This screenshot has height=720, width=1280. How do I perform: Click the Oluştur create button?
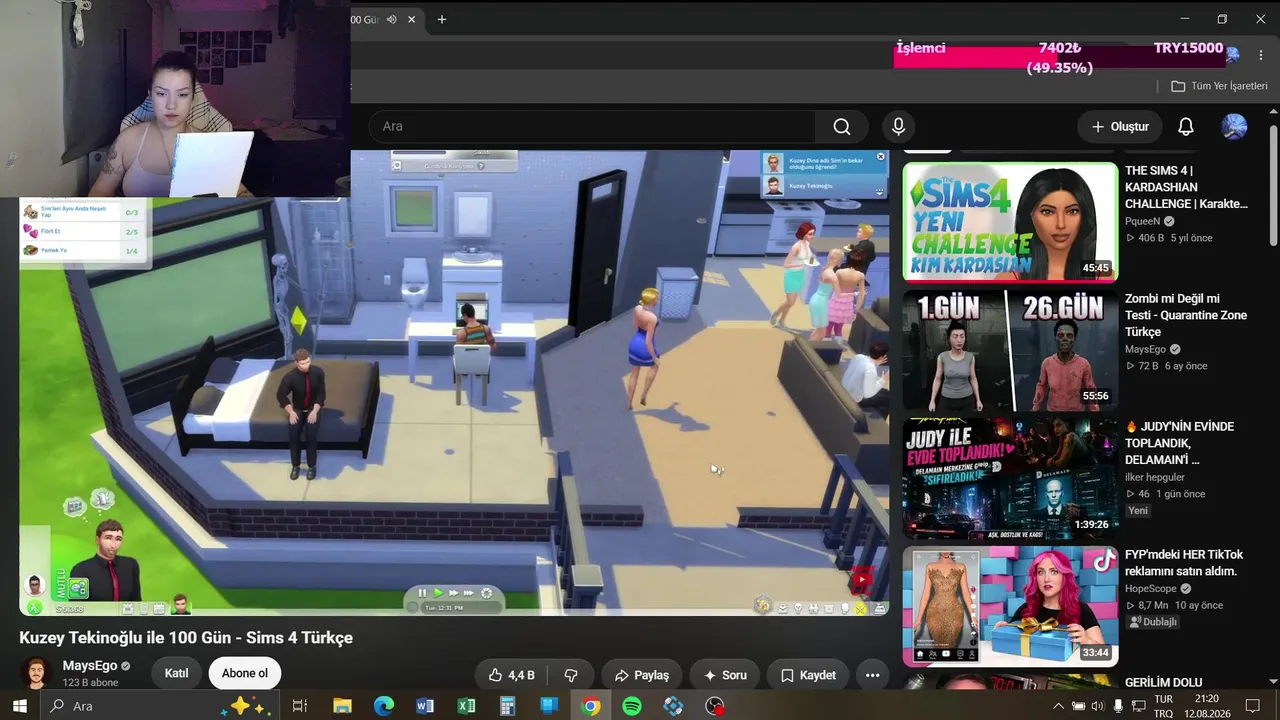click(x=1120, y=127)
